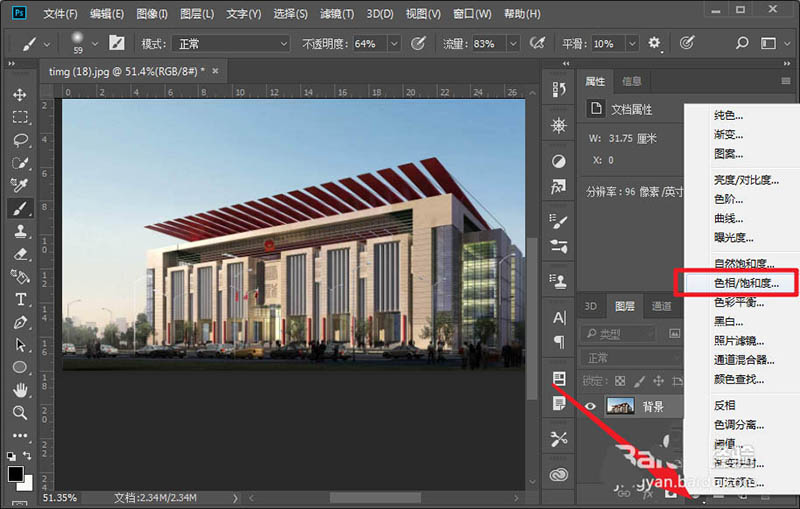Open the Adjustments panel icon
Image resolution: width=800 pixels, height=509 pixels.
pyautogui.click(x=559, y=162)
